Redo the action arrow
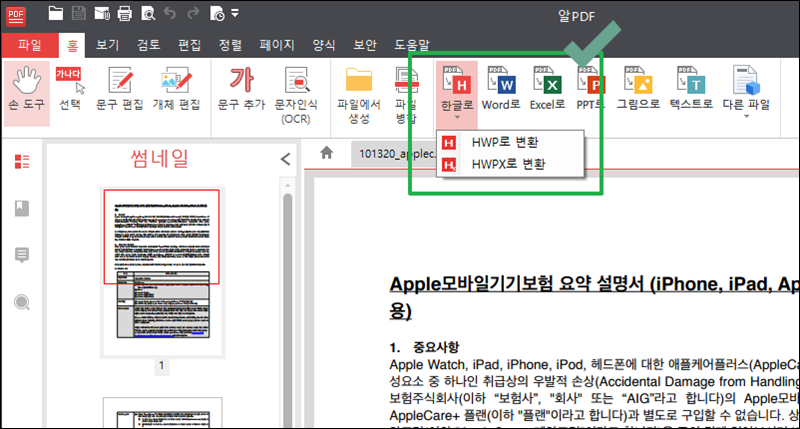The height and width of the screenshot is (429, 800). pyautogui.click(x=193, y=13)
